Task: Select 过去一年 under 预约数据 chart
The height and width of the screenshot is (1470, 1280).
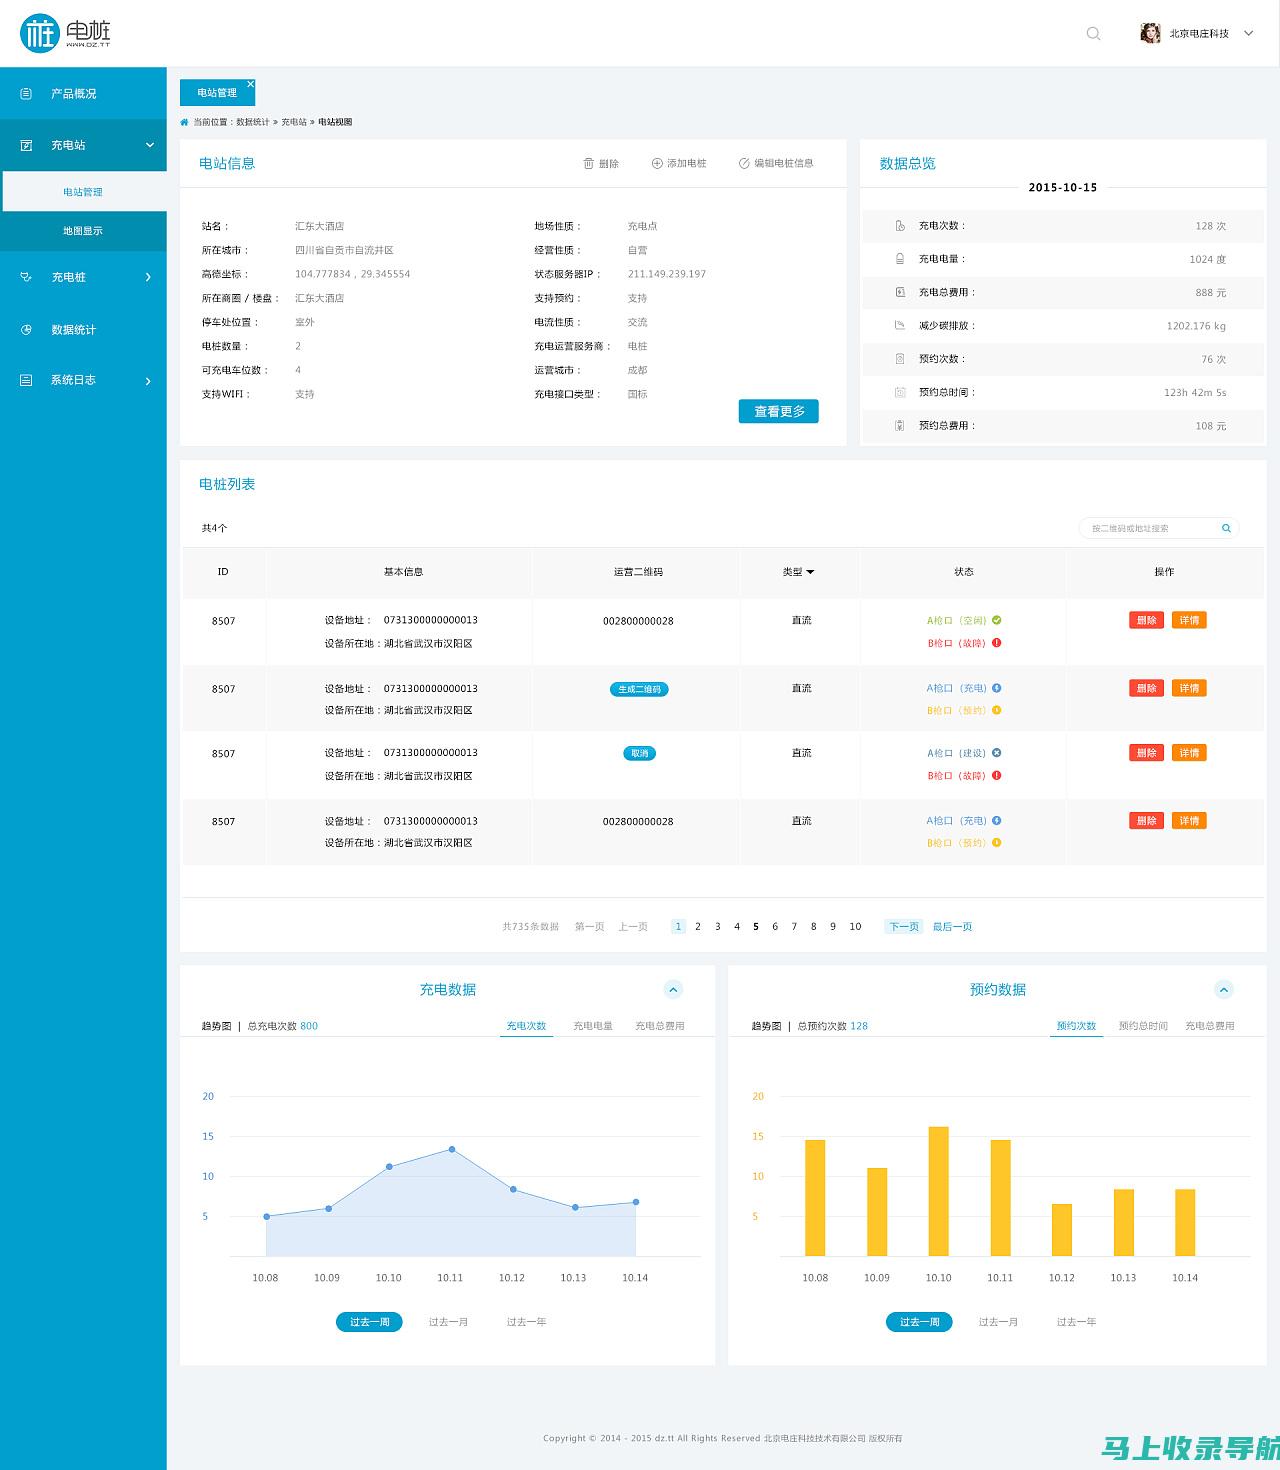Action: [1076, 1322]
